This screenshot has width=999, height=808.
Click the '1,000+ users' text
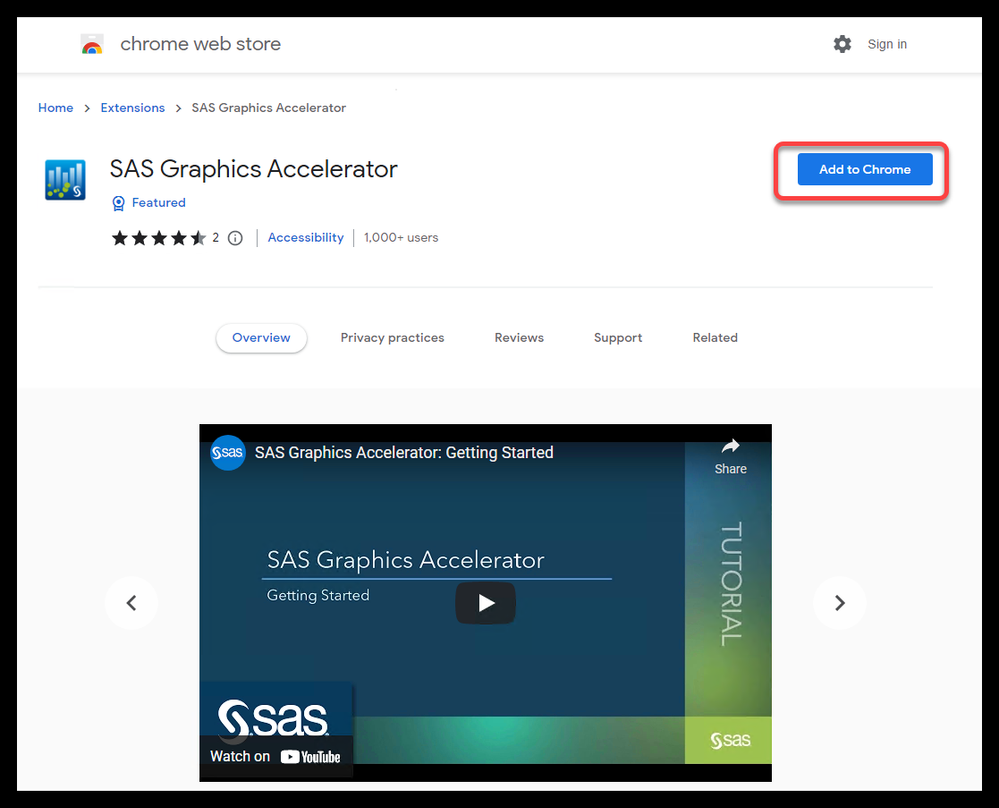point(401,238)
